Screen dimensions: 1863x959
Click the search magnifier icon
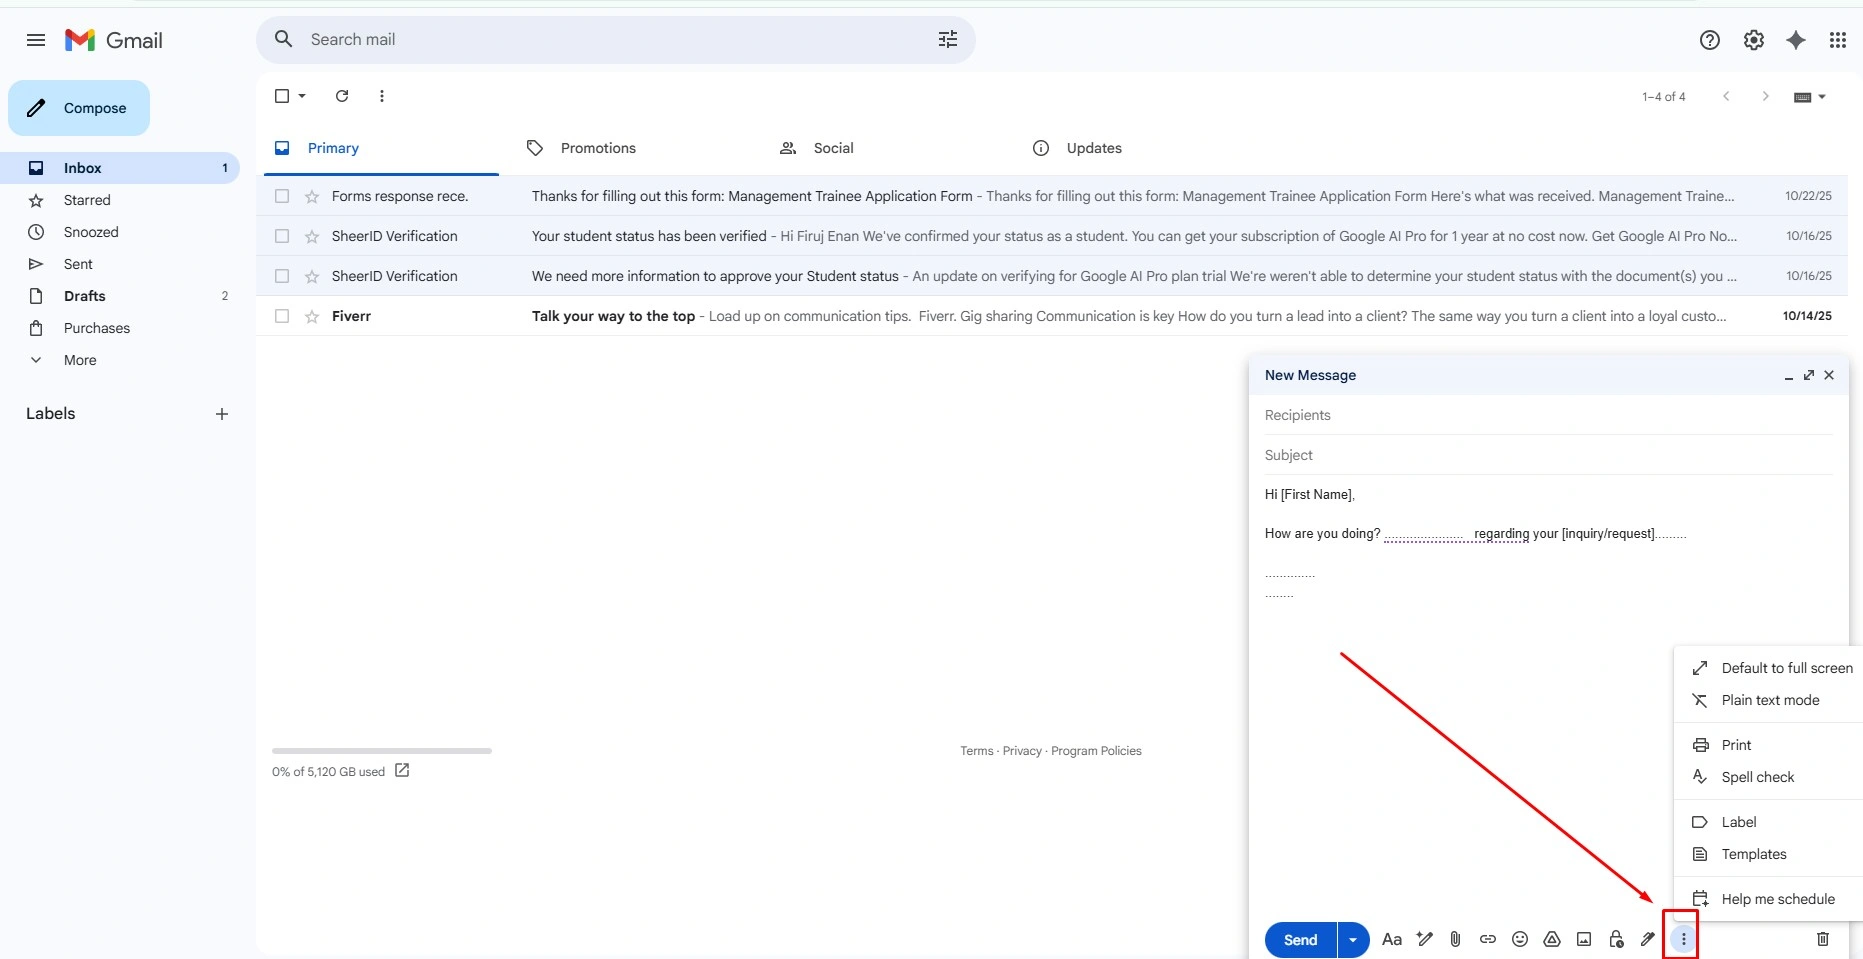click(x=284, y=39)
